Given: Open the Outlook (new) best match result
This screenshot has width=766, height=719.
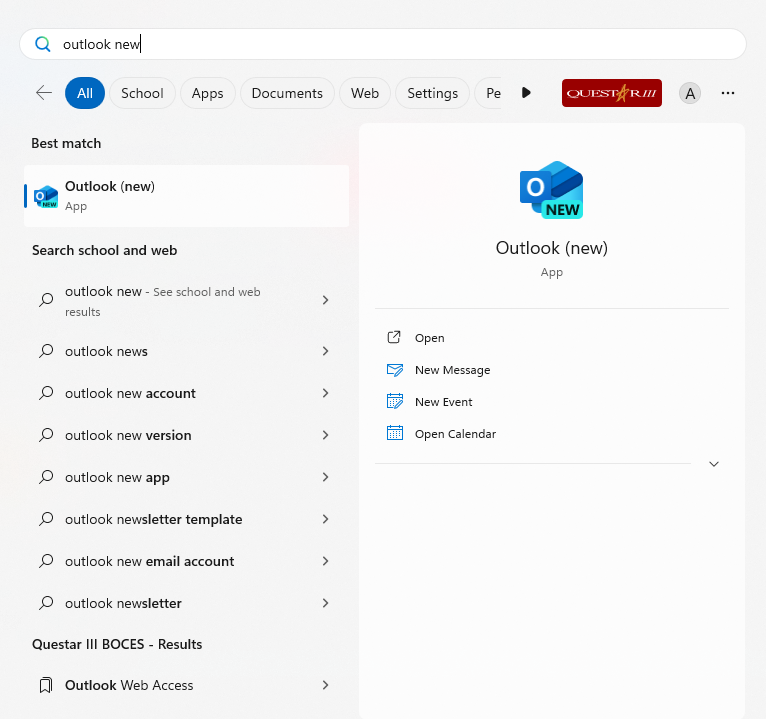Looking at the screenshot, I should tap(187, 196).
